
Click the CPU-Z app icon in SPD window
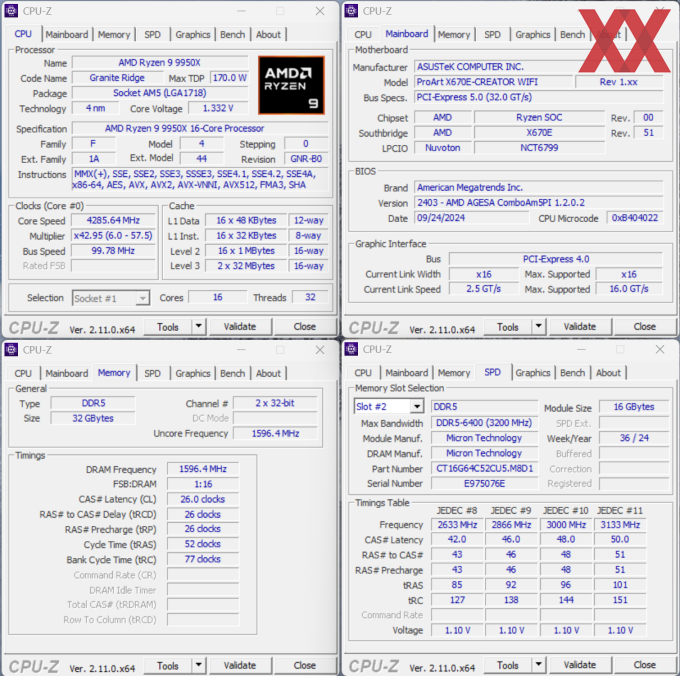tap(351, 349)
